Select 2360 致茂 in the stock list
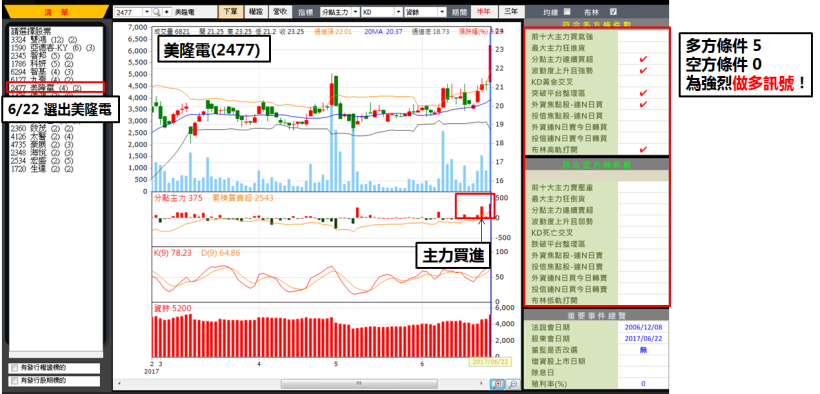 click(42, 128)
